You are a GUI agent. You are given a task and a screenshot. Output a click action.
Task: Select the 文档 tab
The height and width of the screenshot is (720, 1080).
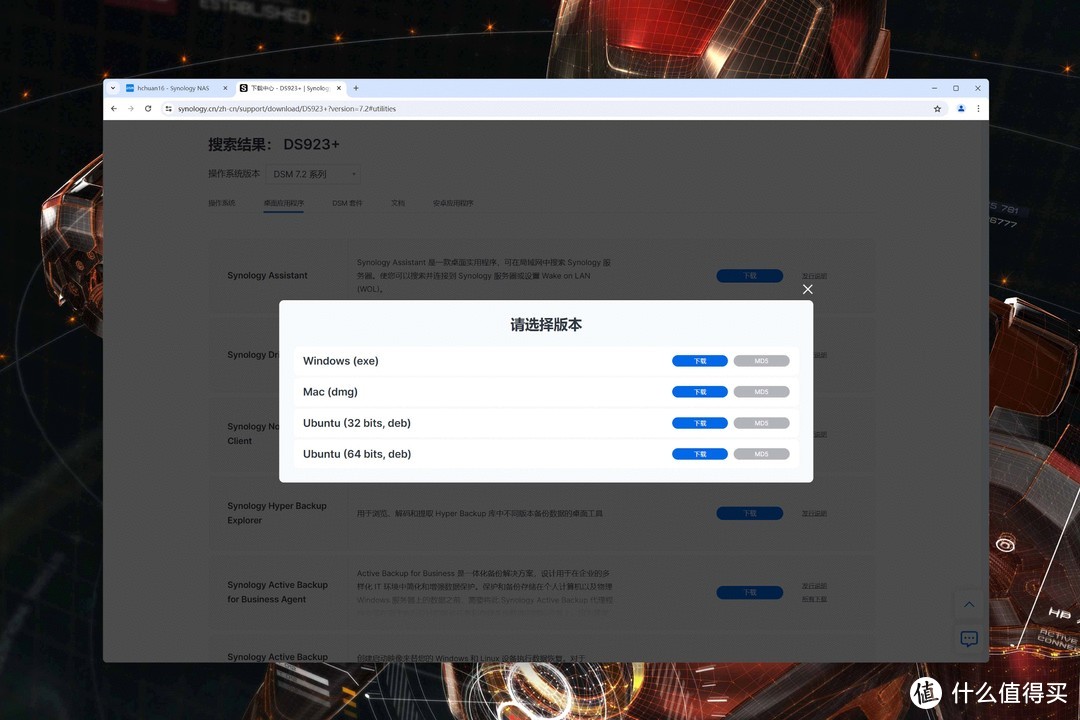click(x=397, y=202)
